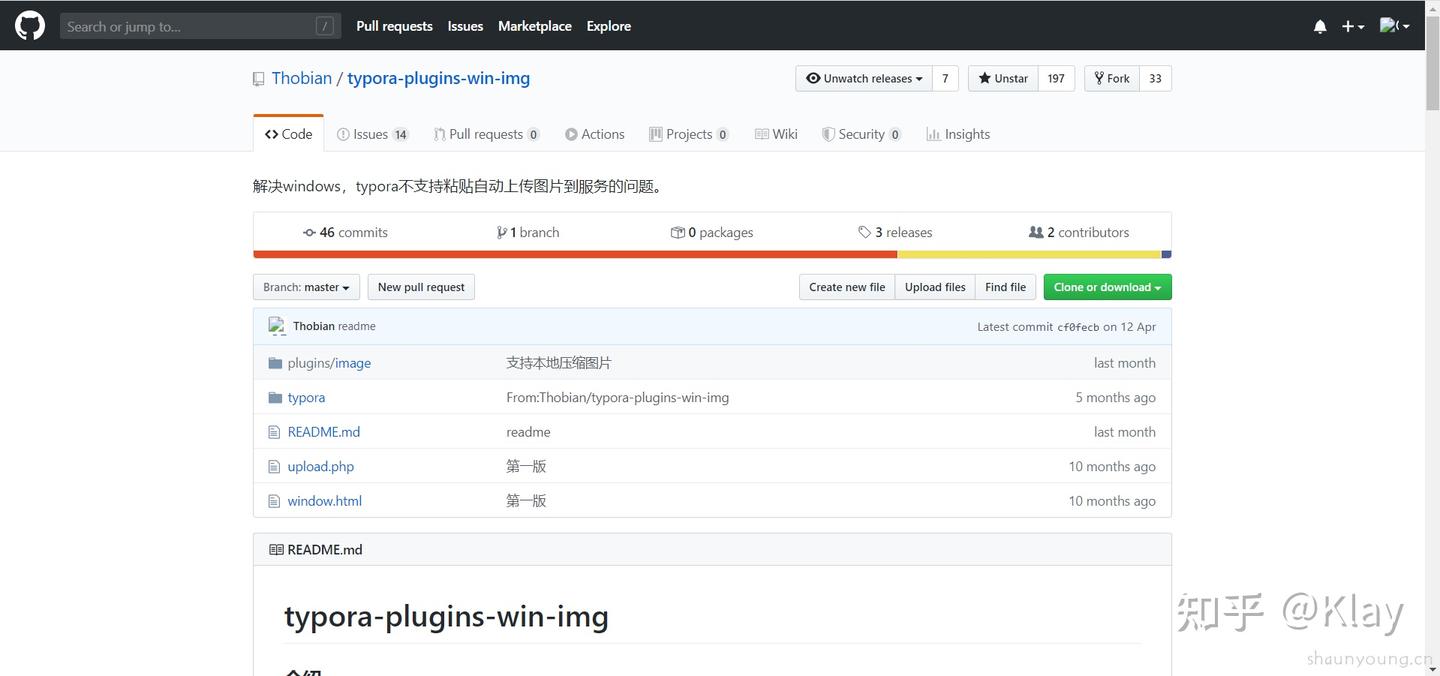Click Thobian's commit author avatar
The width and height of the screenshot is (1440, 676).
coord(277,326)
